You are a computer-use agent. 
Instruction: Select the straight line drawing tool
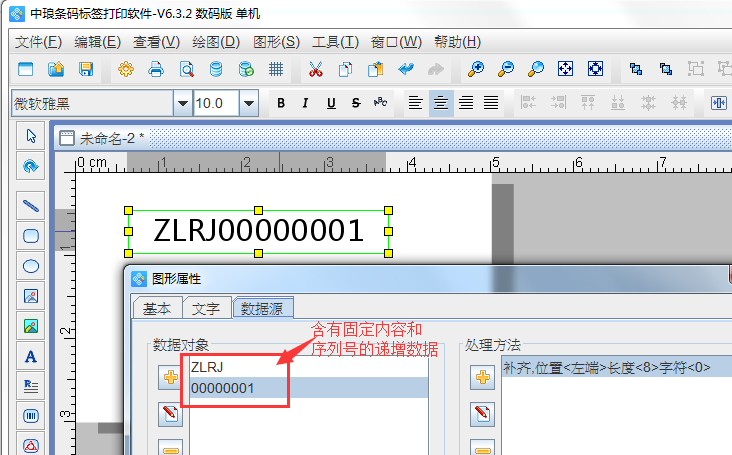(x=31, y=206)
